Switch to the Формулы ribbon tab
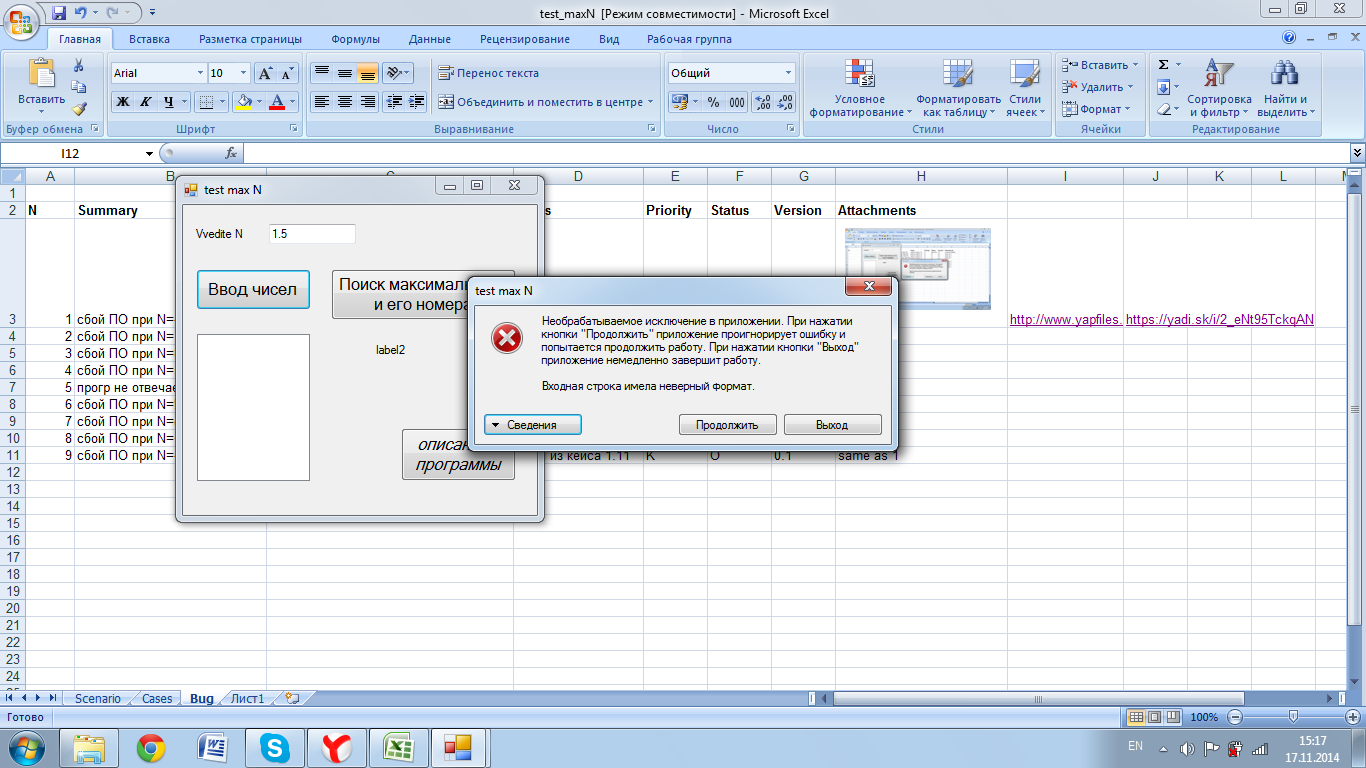1366x768 pixels. point(355,39)
